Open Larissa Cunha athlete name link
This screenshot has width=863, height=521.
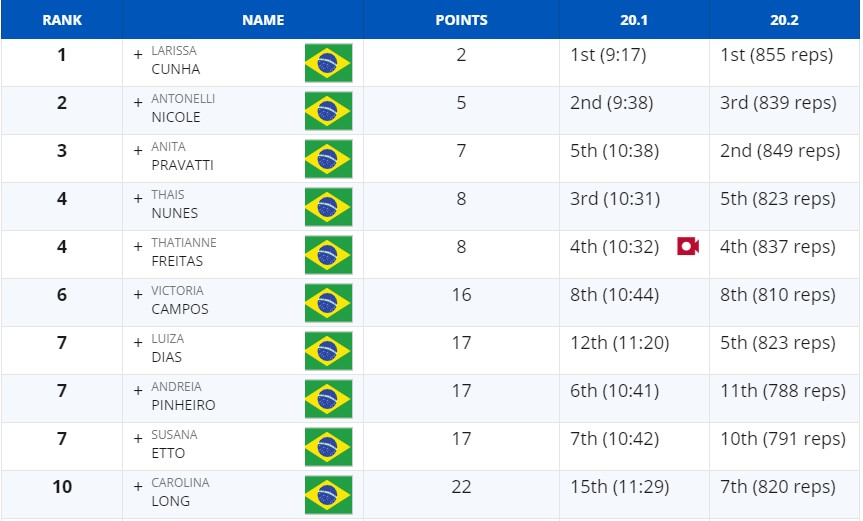[x=176, y=60]
